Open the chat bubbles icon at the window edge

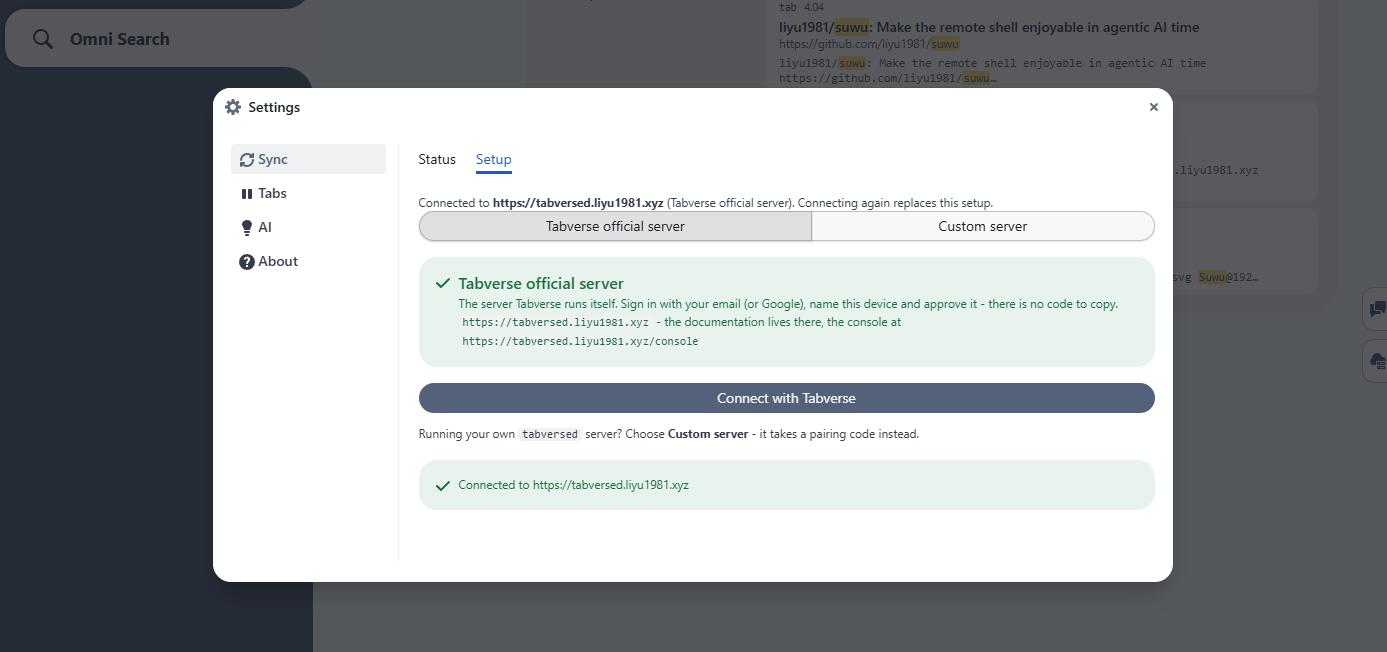pos(1376,309)
